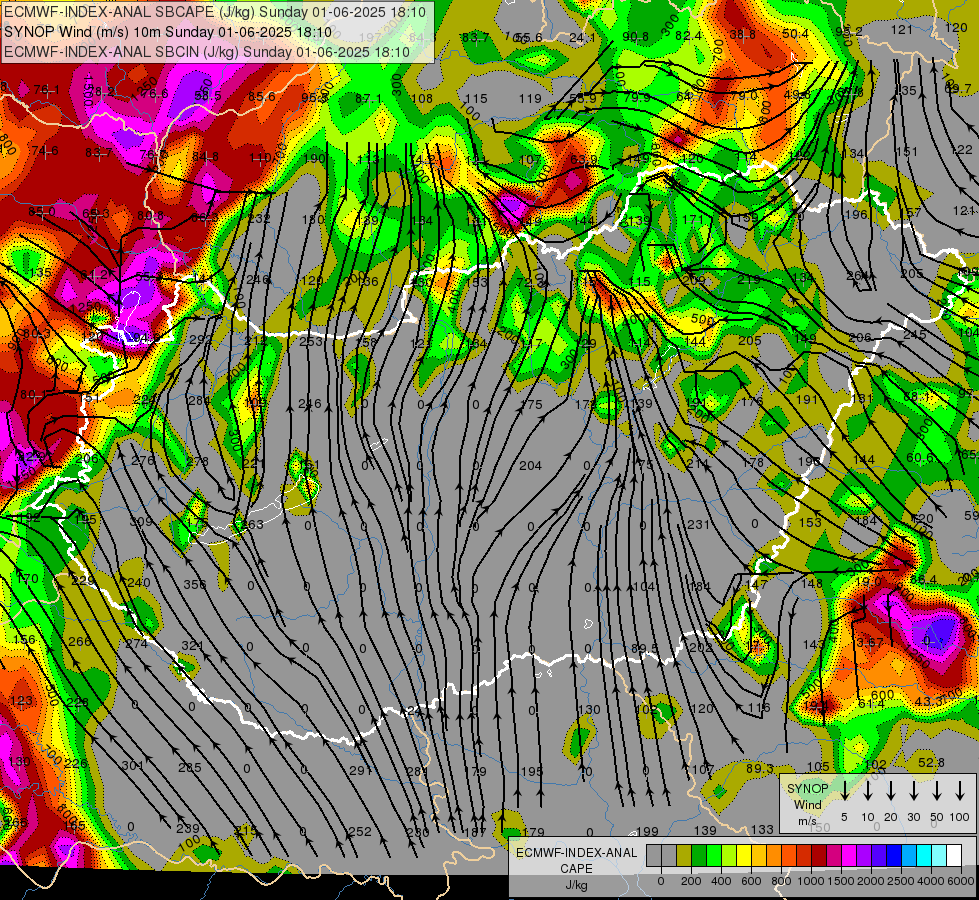
Task: Click the map value 190
Action: [x=315, y=159]
